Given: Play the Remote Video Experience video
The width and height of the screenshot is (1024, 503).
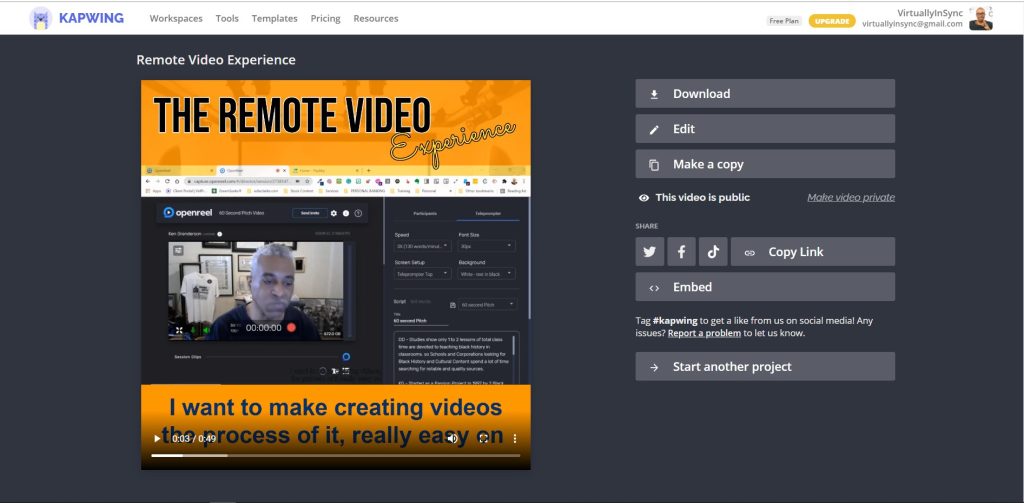Looking at the screenshot, I should (156, 438).
